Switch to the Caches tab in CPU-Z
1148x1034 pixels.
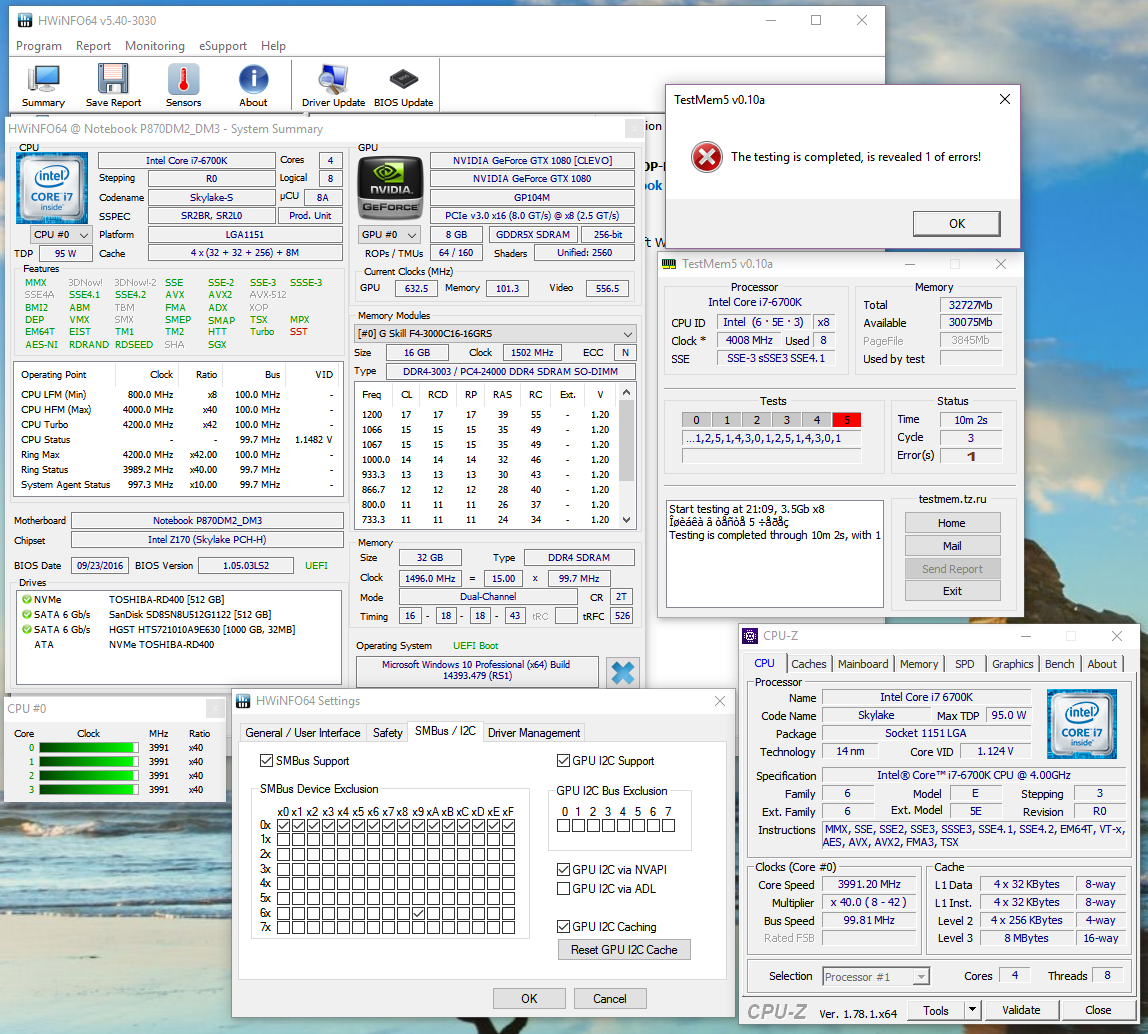[808, 663]
